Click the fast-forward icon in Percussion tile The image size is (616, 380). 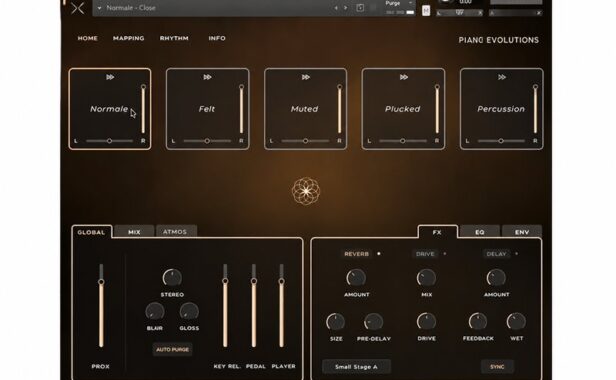coord(502,77)
